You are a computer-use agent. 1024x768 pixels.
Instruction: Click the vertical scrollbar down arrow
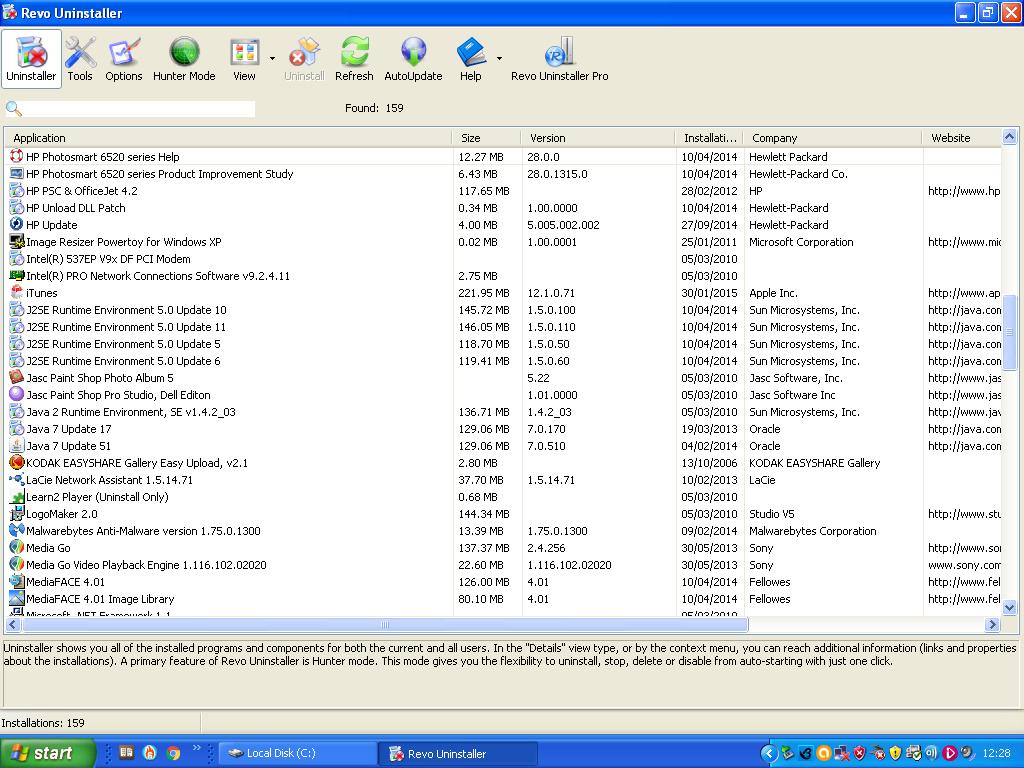point(1009,607)
